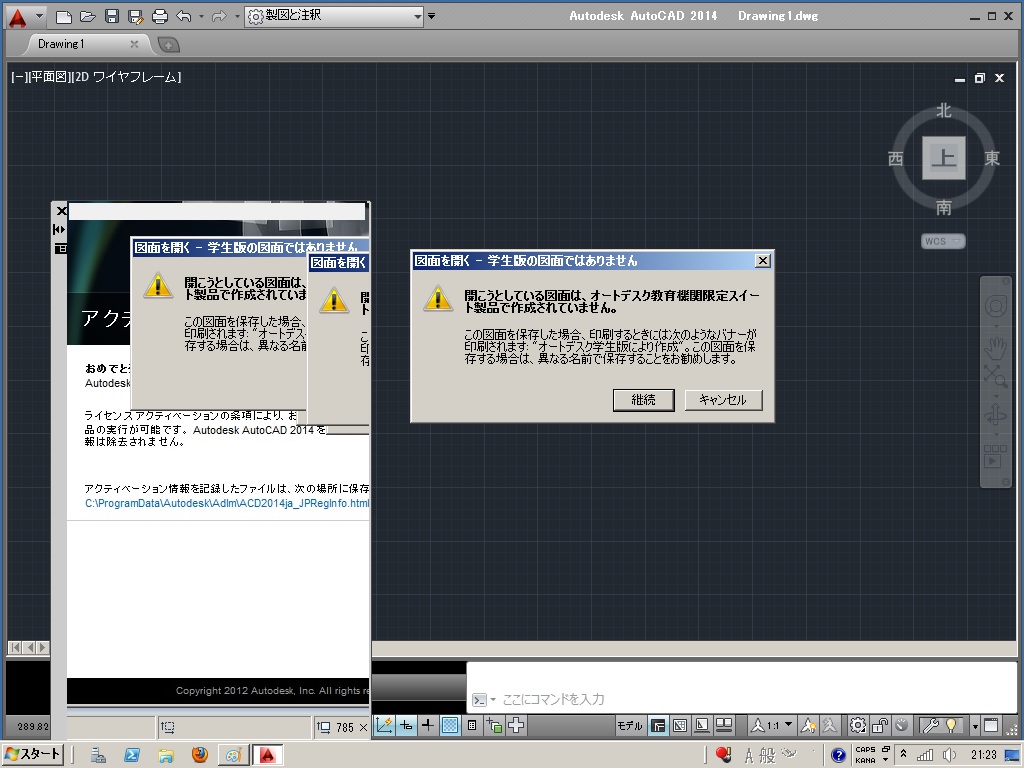Click Hardware Acceleration icon in status bar
The image size is (1024, 768).
tap(902, 726)
